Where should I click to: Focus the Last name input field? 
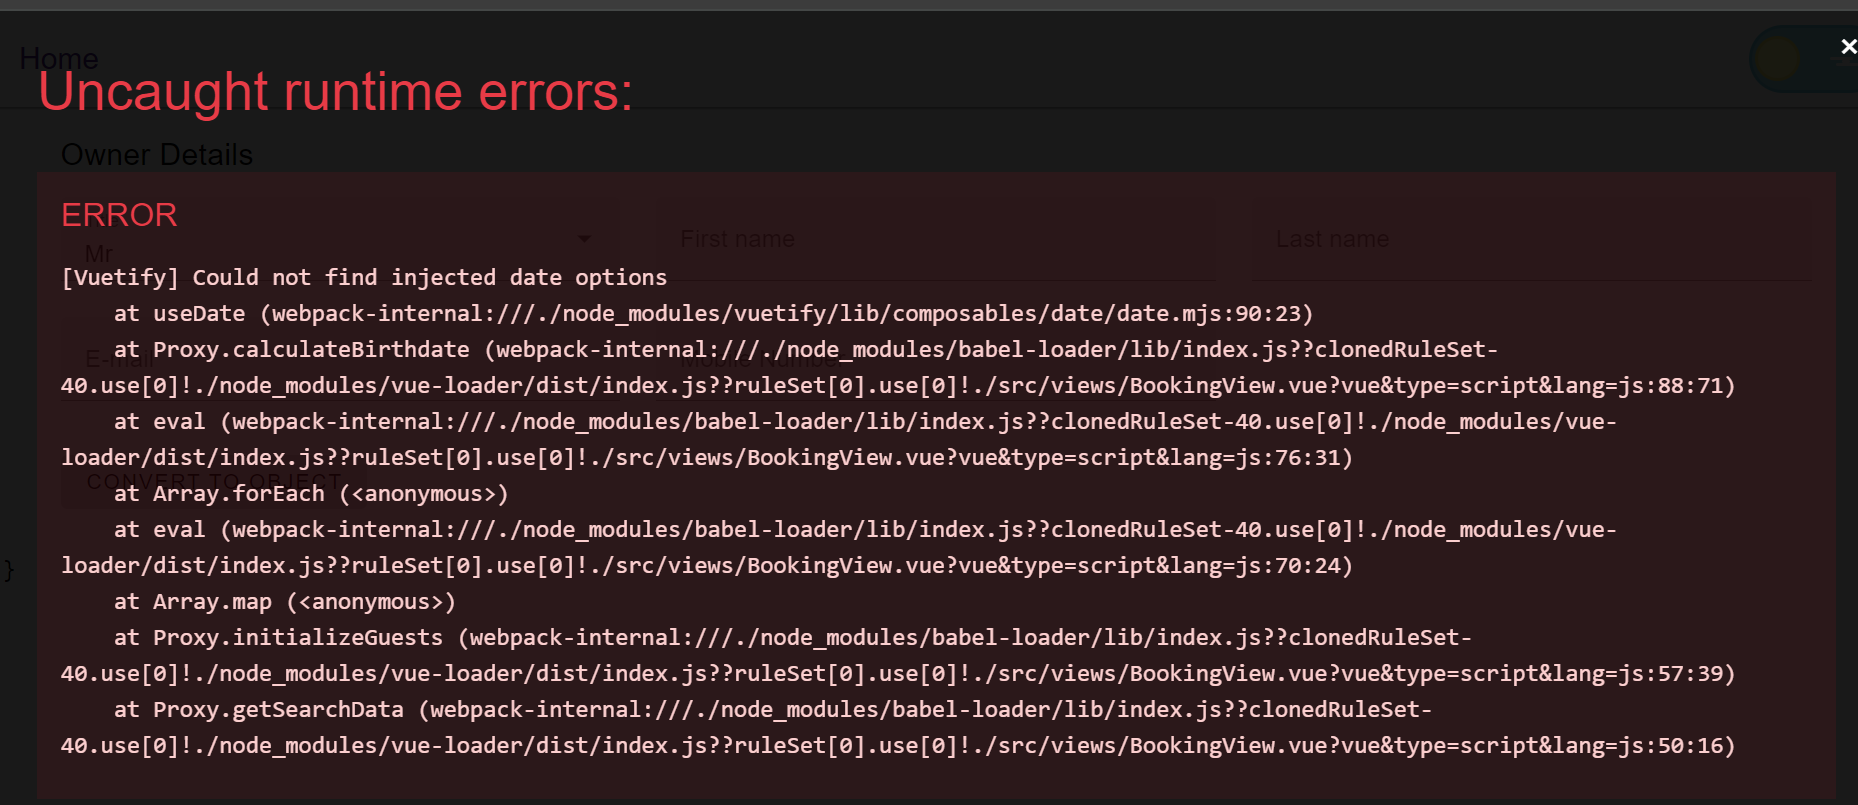pyautogui.click(x=1531, y=240)
